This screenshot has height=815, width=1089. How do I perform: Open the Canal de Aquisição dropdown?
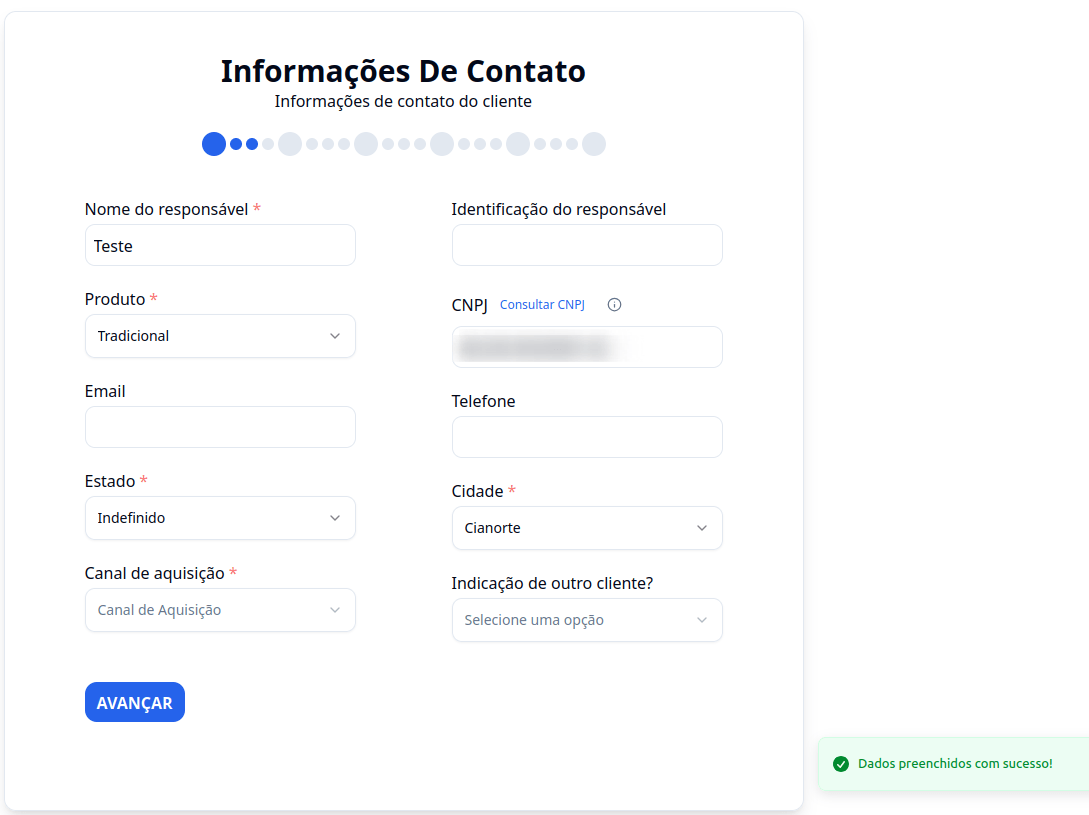[x=220, y=610]
